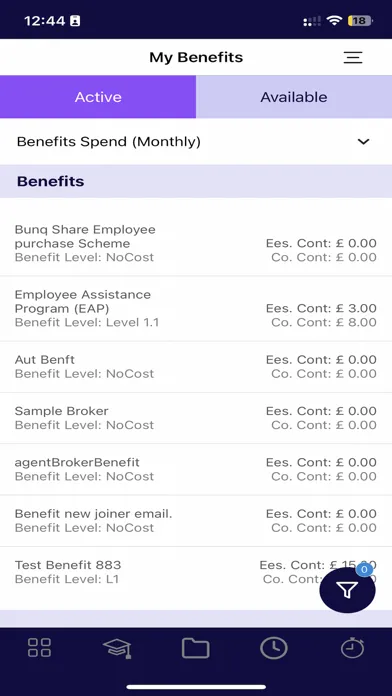Tap the Wi-Fi status icon

pos(333,20)
